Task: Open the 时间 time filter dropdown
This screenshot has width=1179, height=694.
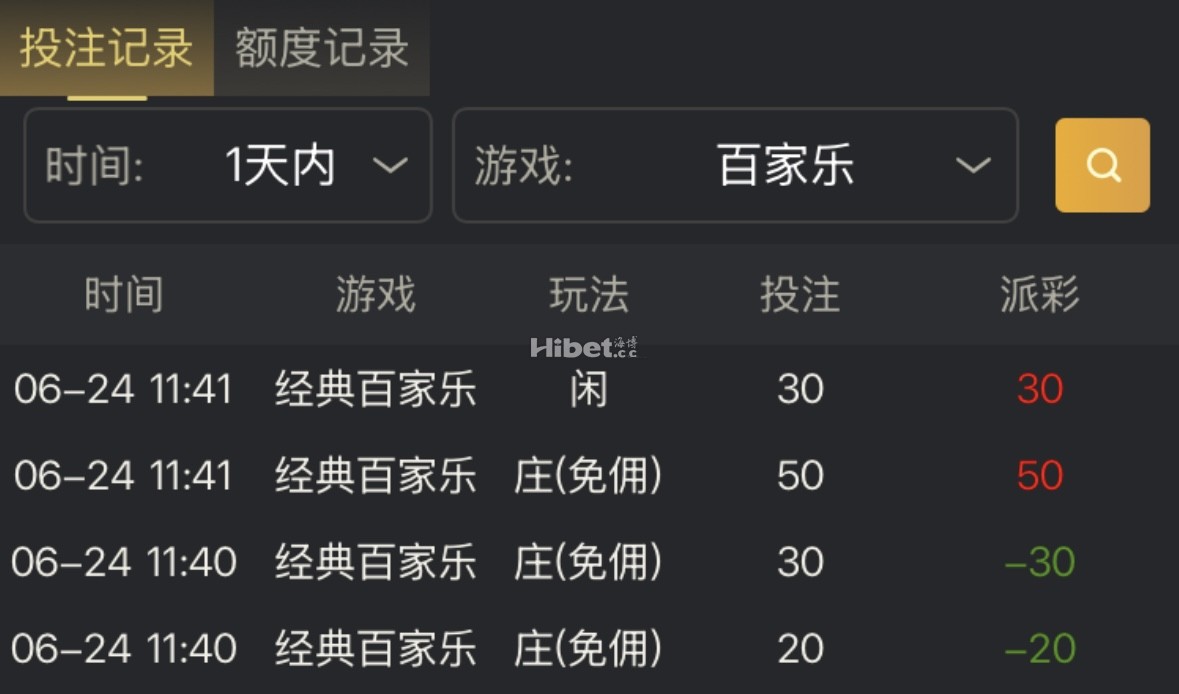Action: pos(227,165)
